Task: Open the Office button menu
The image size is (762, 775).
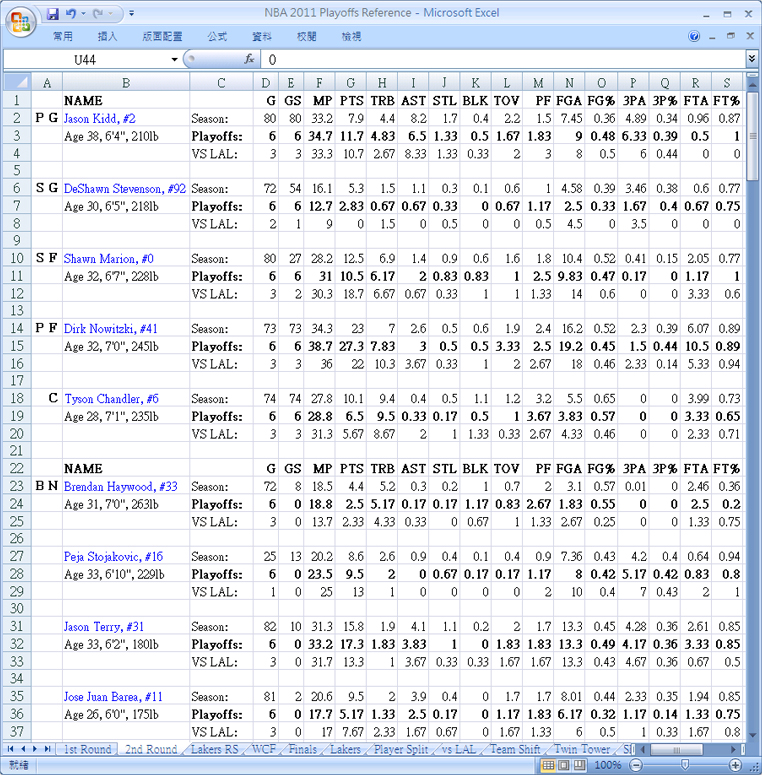Action: click(x=20, y=22)
